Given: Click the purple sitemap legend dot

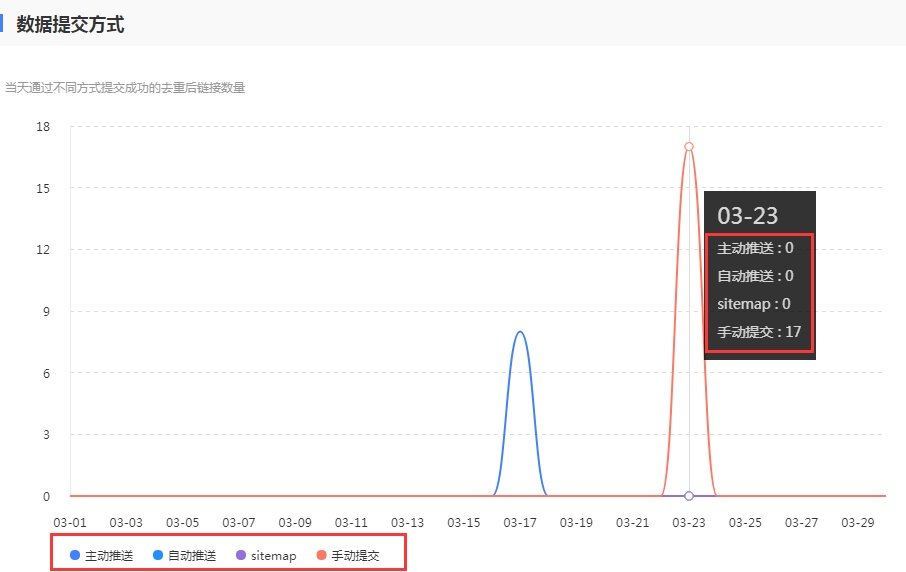Looking at the screenshot, I should coord(241,555).
